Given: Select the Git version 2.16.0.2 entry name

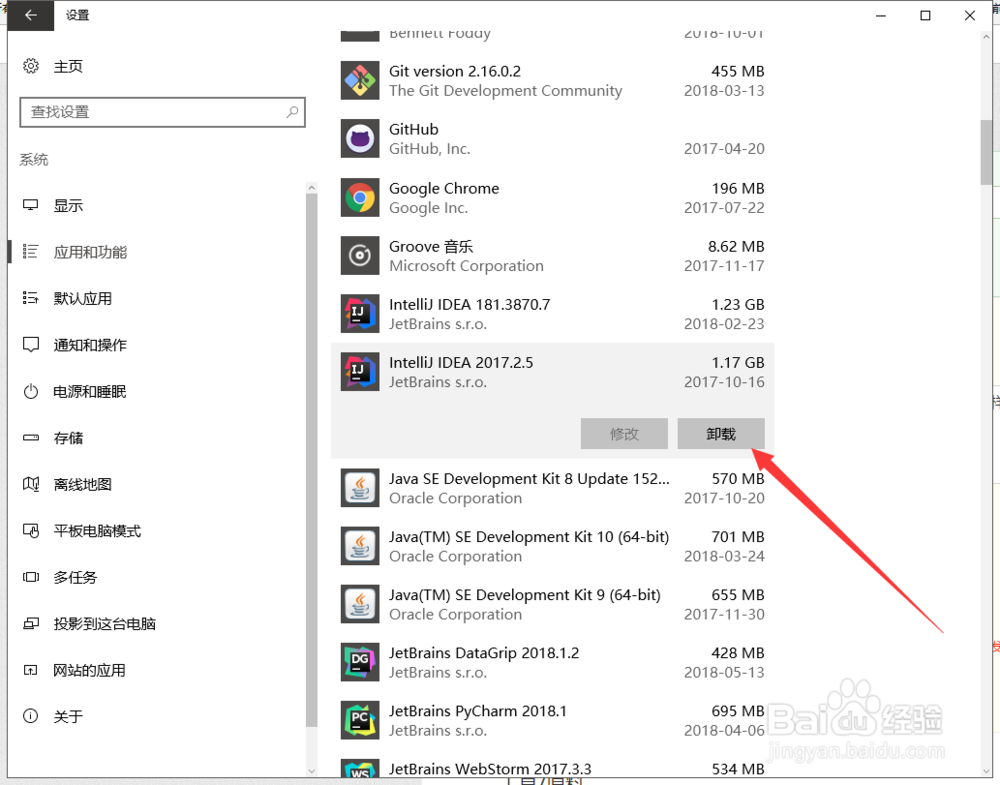Looking at the screenshot, I should (x=455, y=71).
